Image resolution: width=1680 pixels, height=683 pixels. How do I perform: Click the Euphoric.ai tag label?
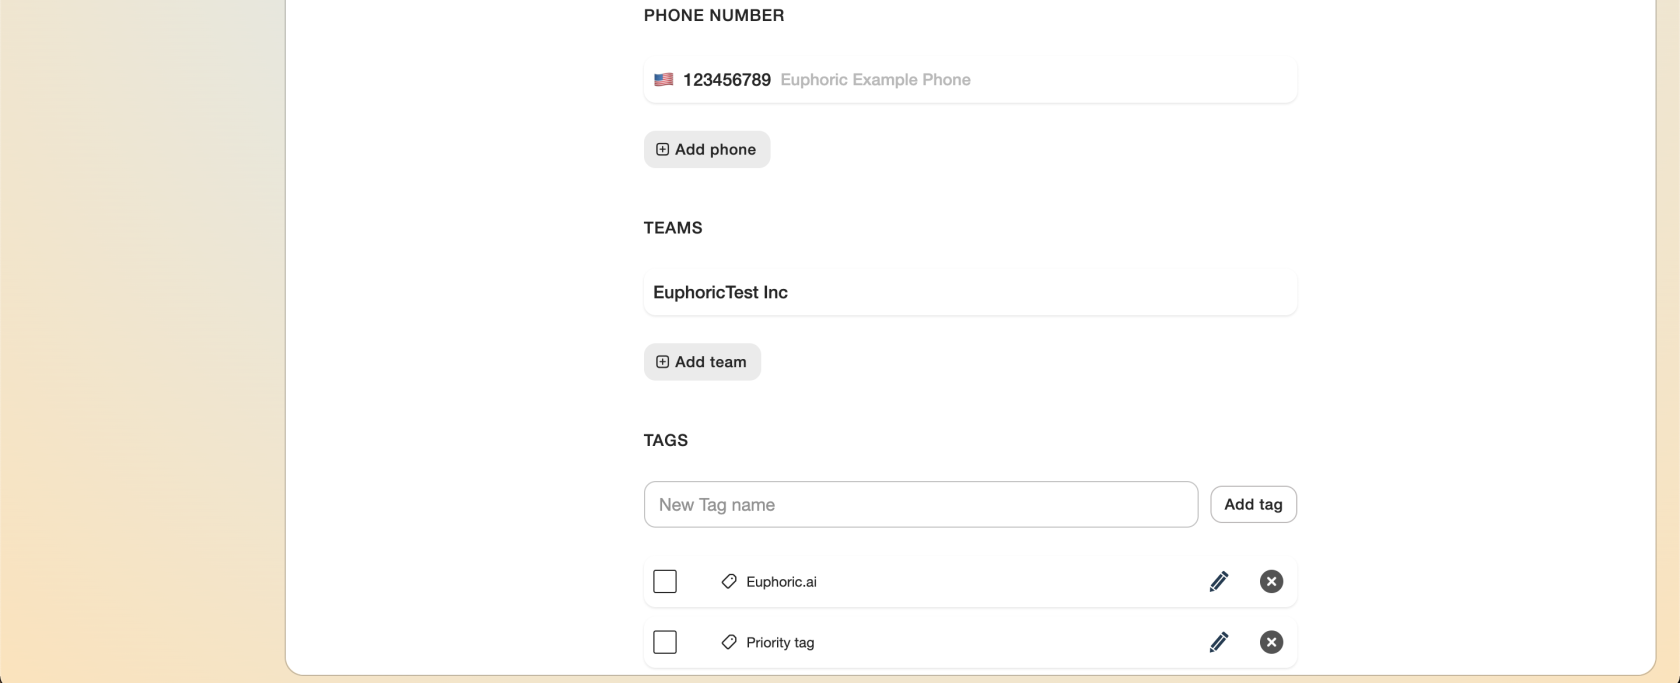pyautogui.click(x=781, y=582)
